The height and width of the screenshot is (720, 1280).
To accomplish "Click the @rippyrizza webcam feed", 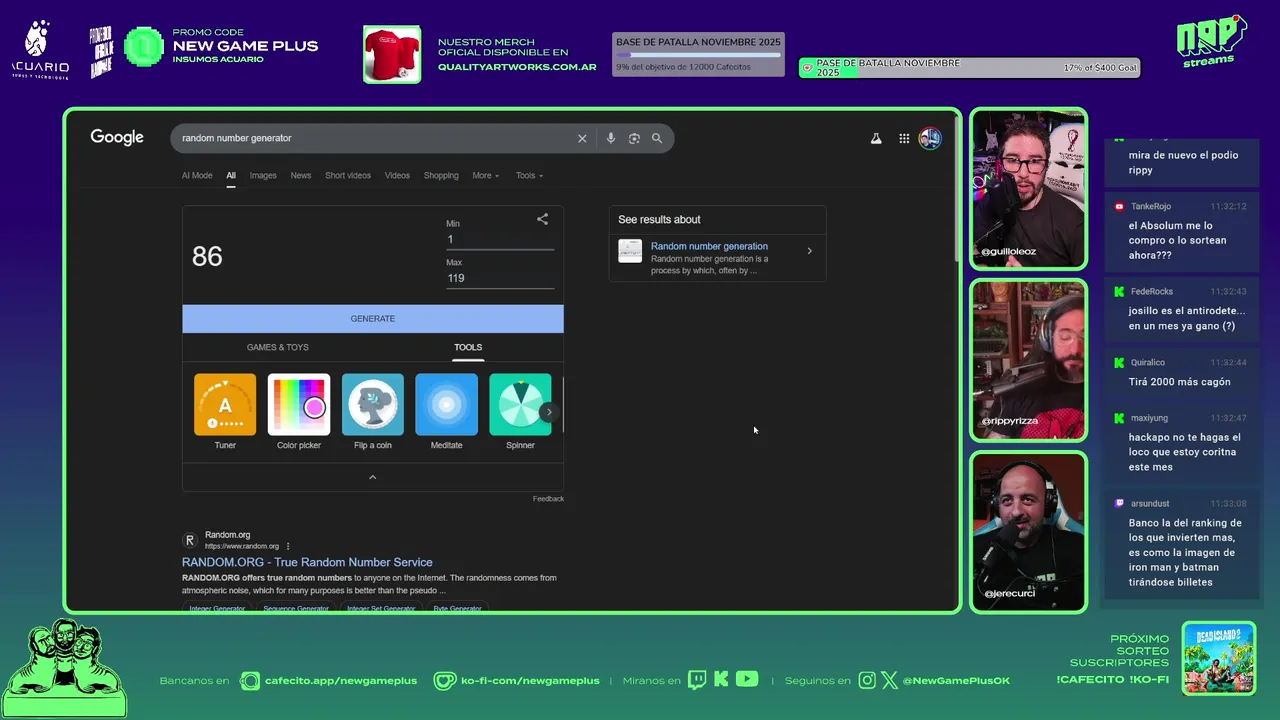I will point(1028,360).
